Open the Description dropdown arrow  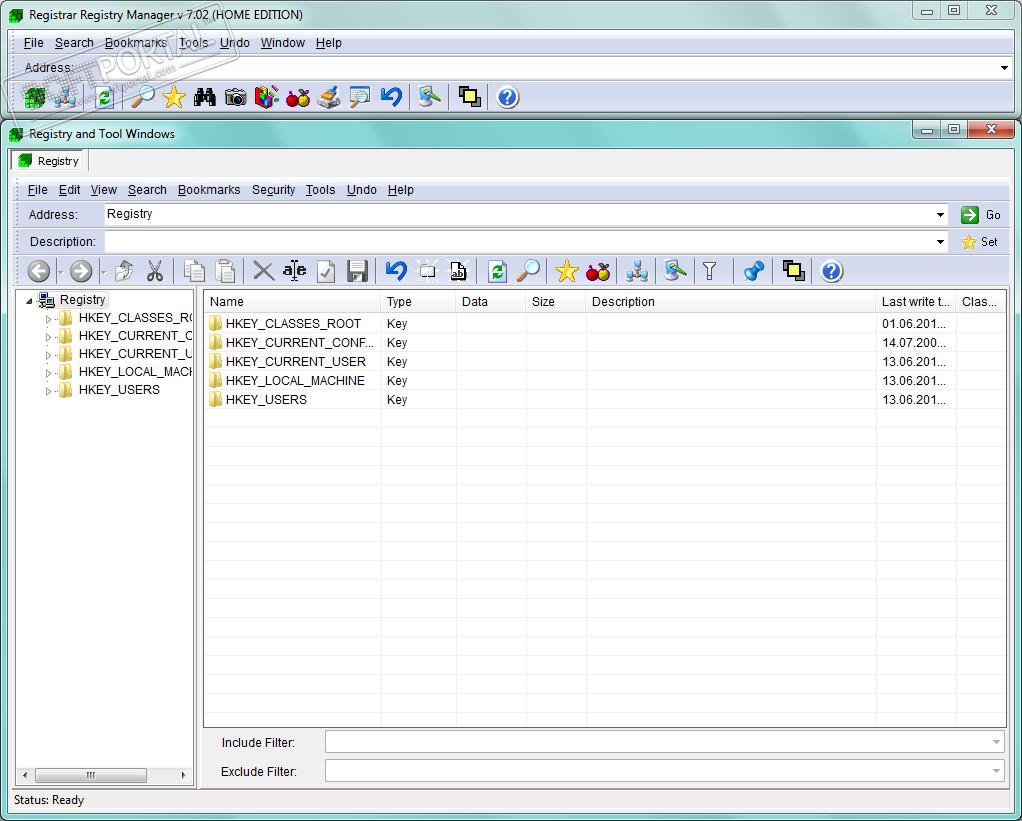coord(940,242)
